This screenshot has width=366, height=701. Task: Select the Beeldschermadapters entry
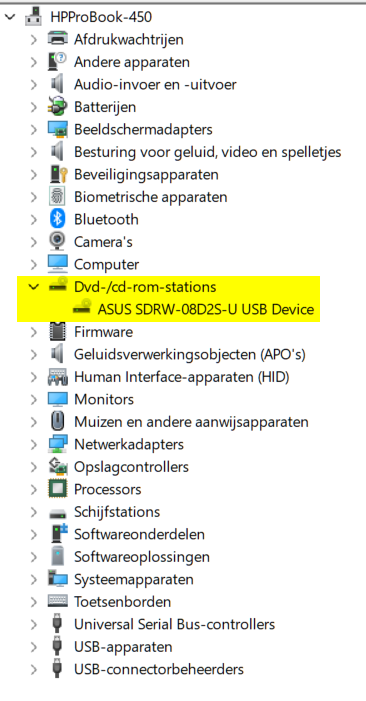(143, 130)
